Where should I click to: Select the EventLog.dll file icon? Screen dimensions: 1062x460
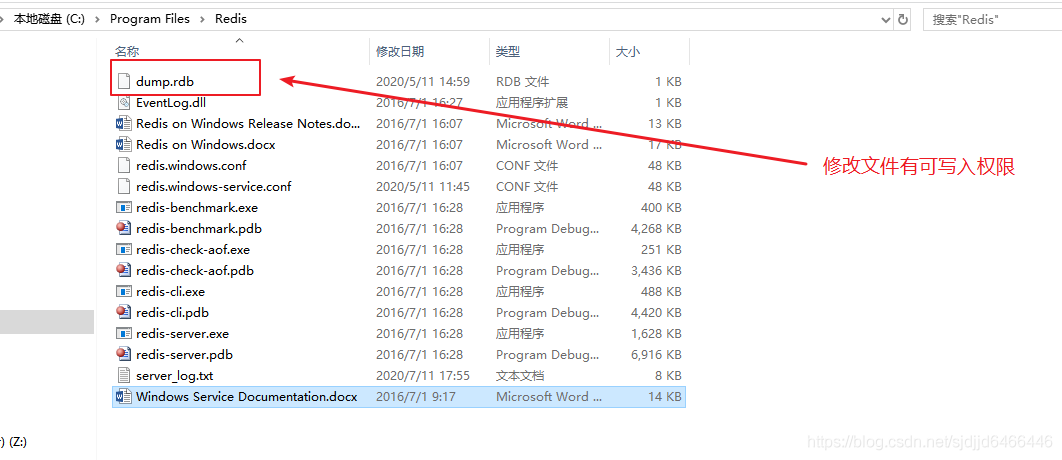[x=123, y=102]
